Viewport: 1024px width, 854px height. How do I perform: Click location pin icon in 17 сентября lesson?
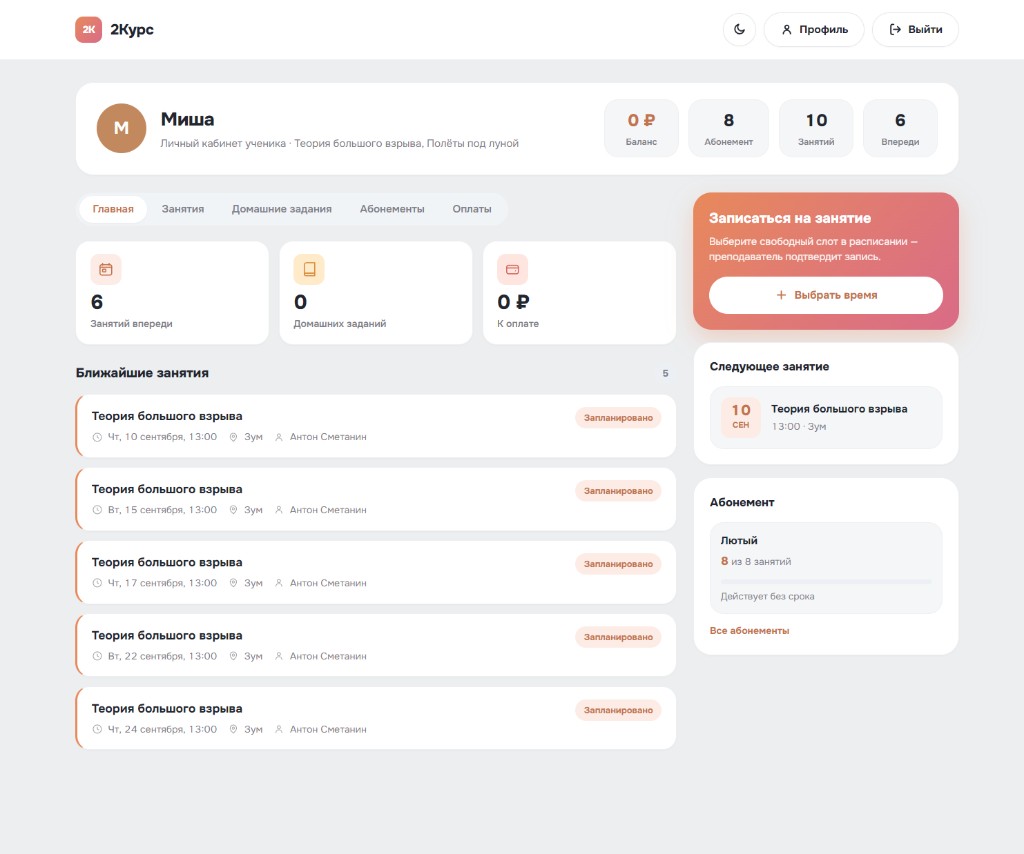[x=233, y=583]
